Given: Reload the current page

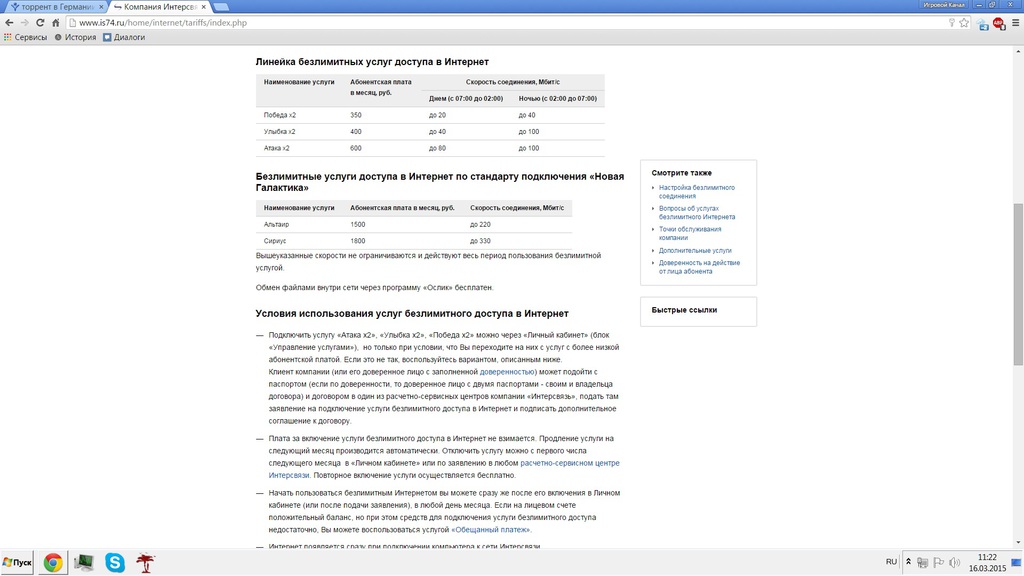Looking at the screenshot, I should tap(40, 23).
